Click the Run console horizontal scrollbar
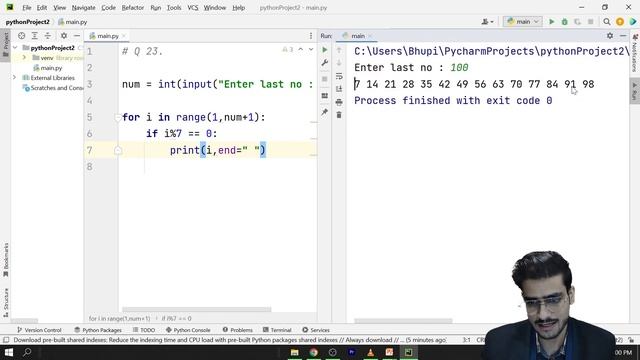Screen dimensions: 640x360 403,321
